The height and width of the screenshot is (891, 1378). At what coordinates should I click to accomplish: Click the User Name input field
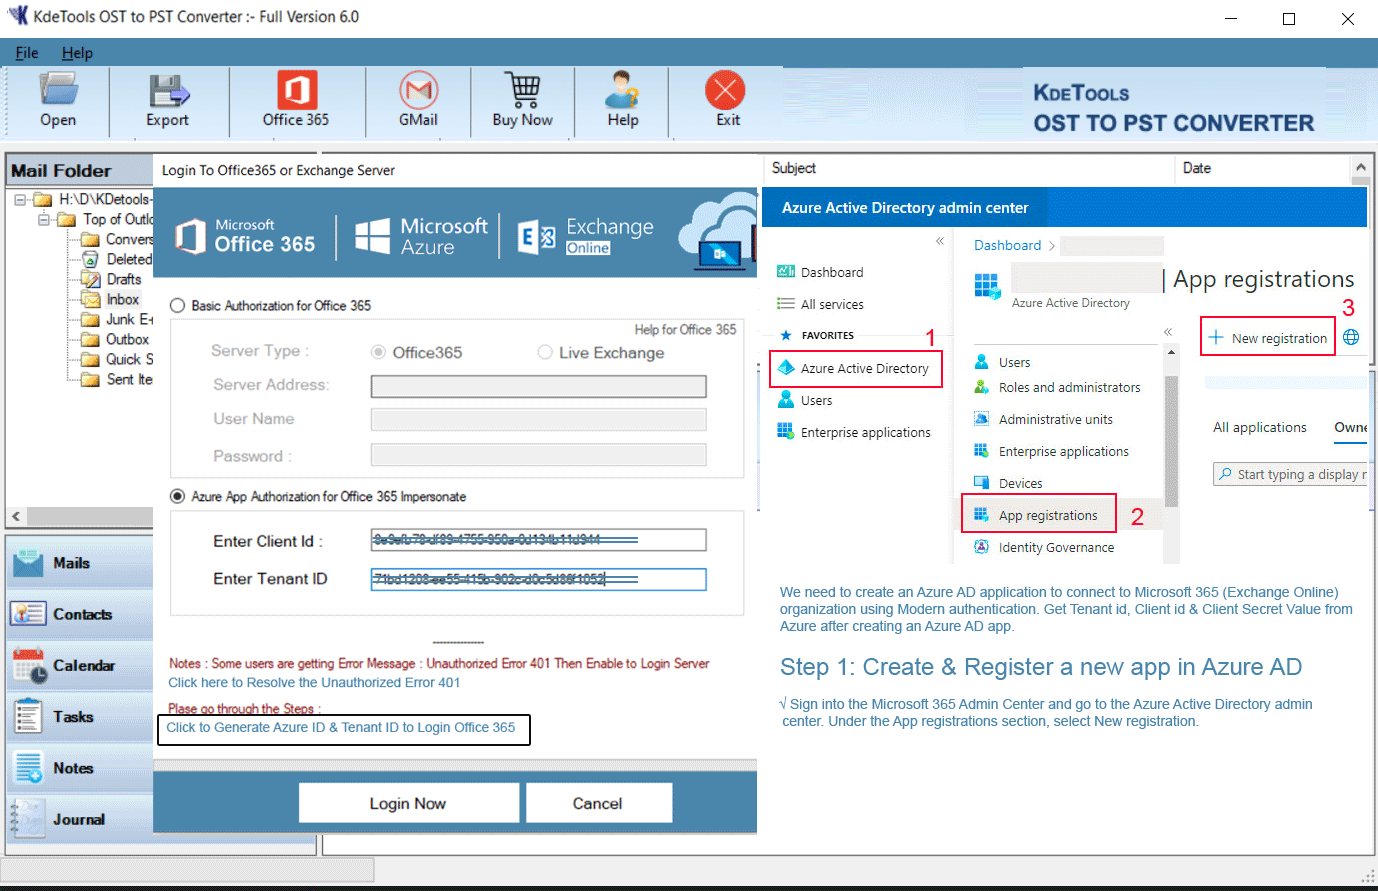point(538,419)
